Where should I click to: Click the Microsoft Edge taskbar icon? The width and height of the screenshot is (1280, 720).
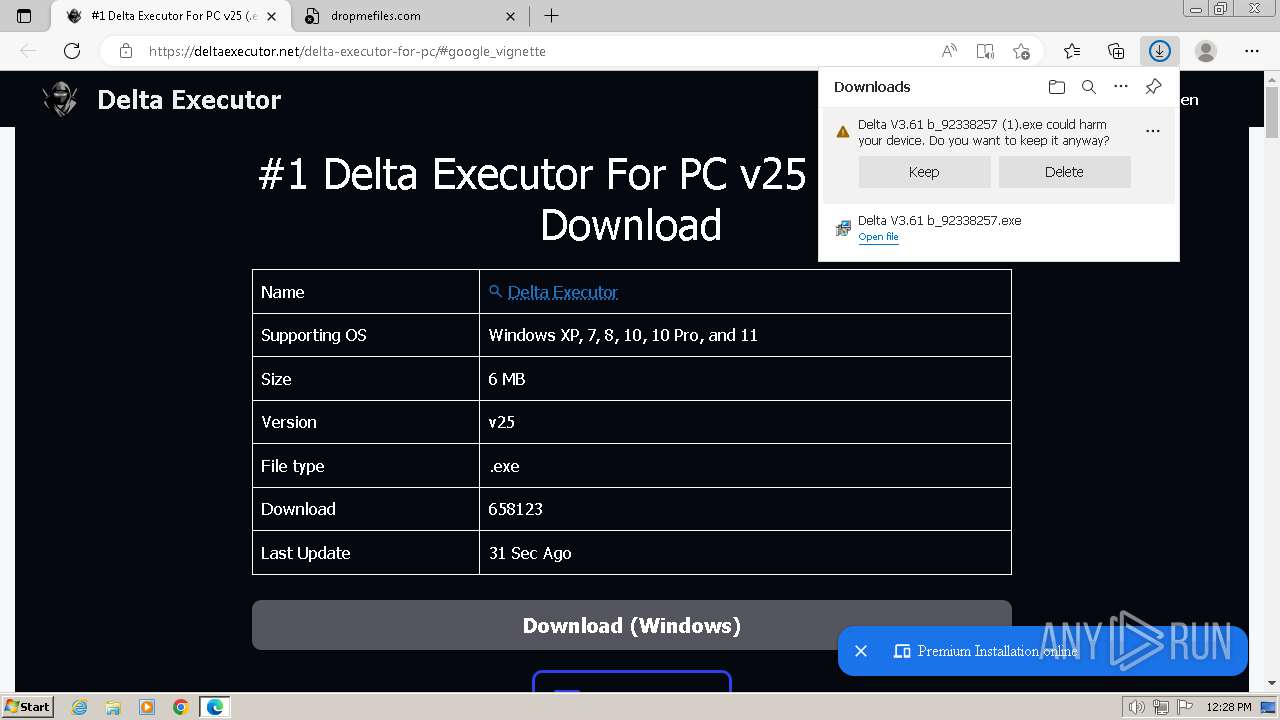tap(215, 707)
